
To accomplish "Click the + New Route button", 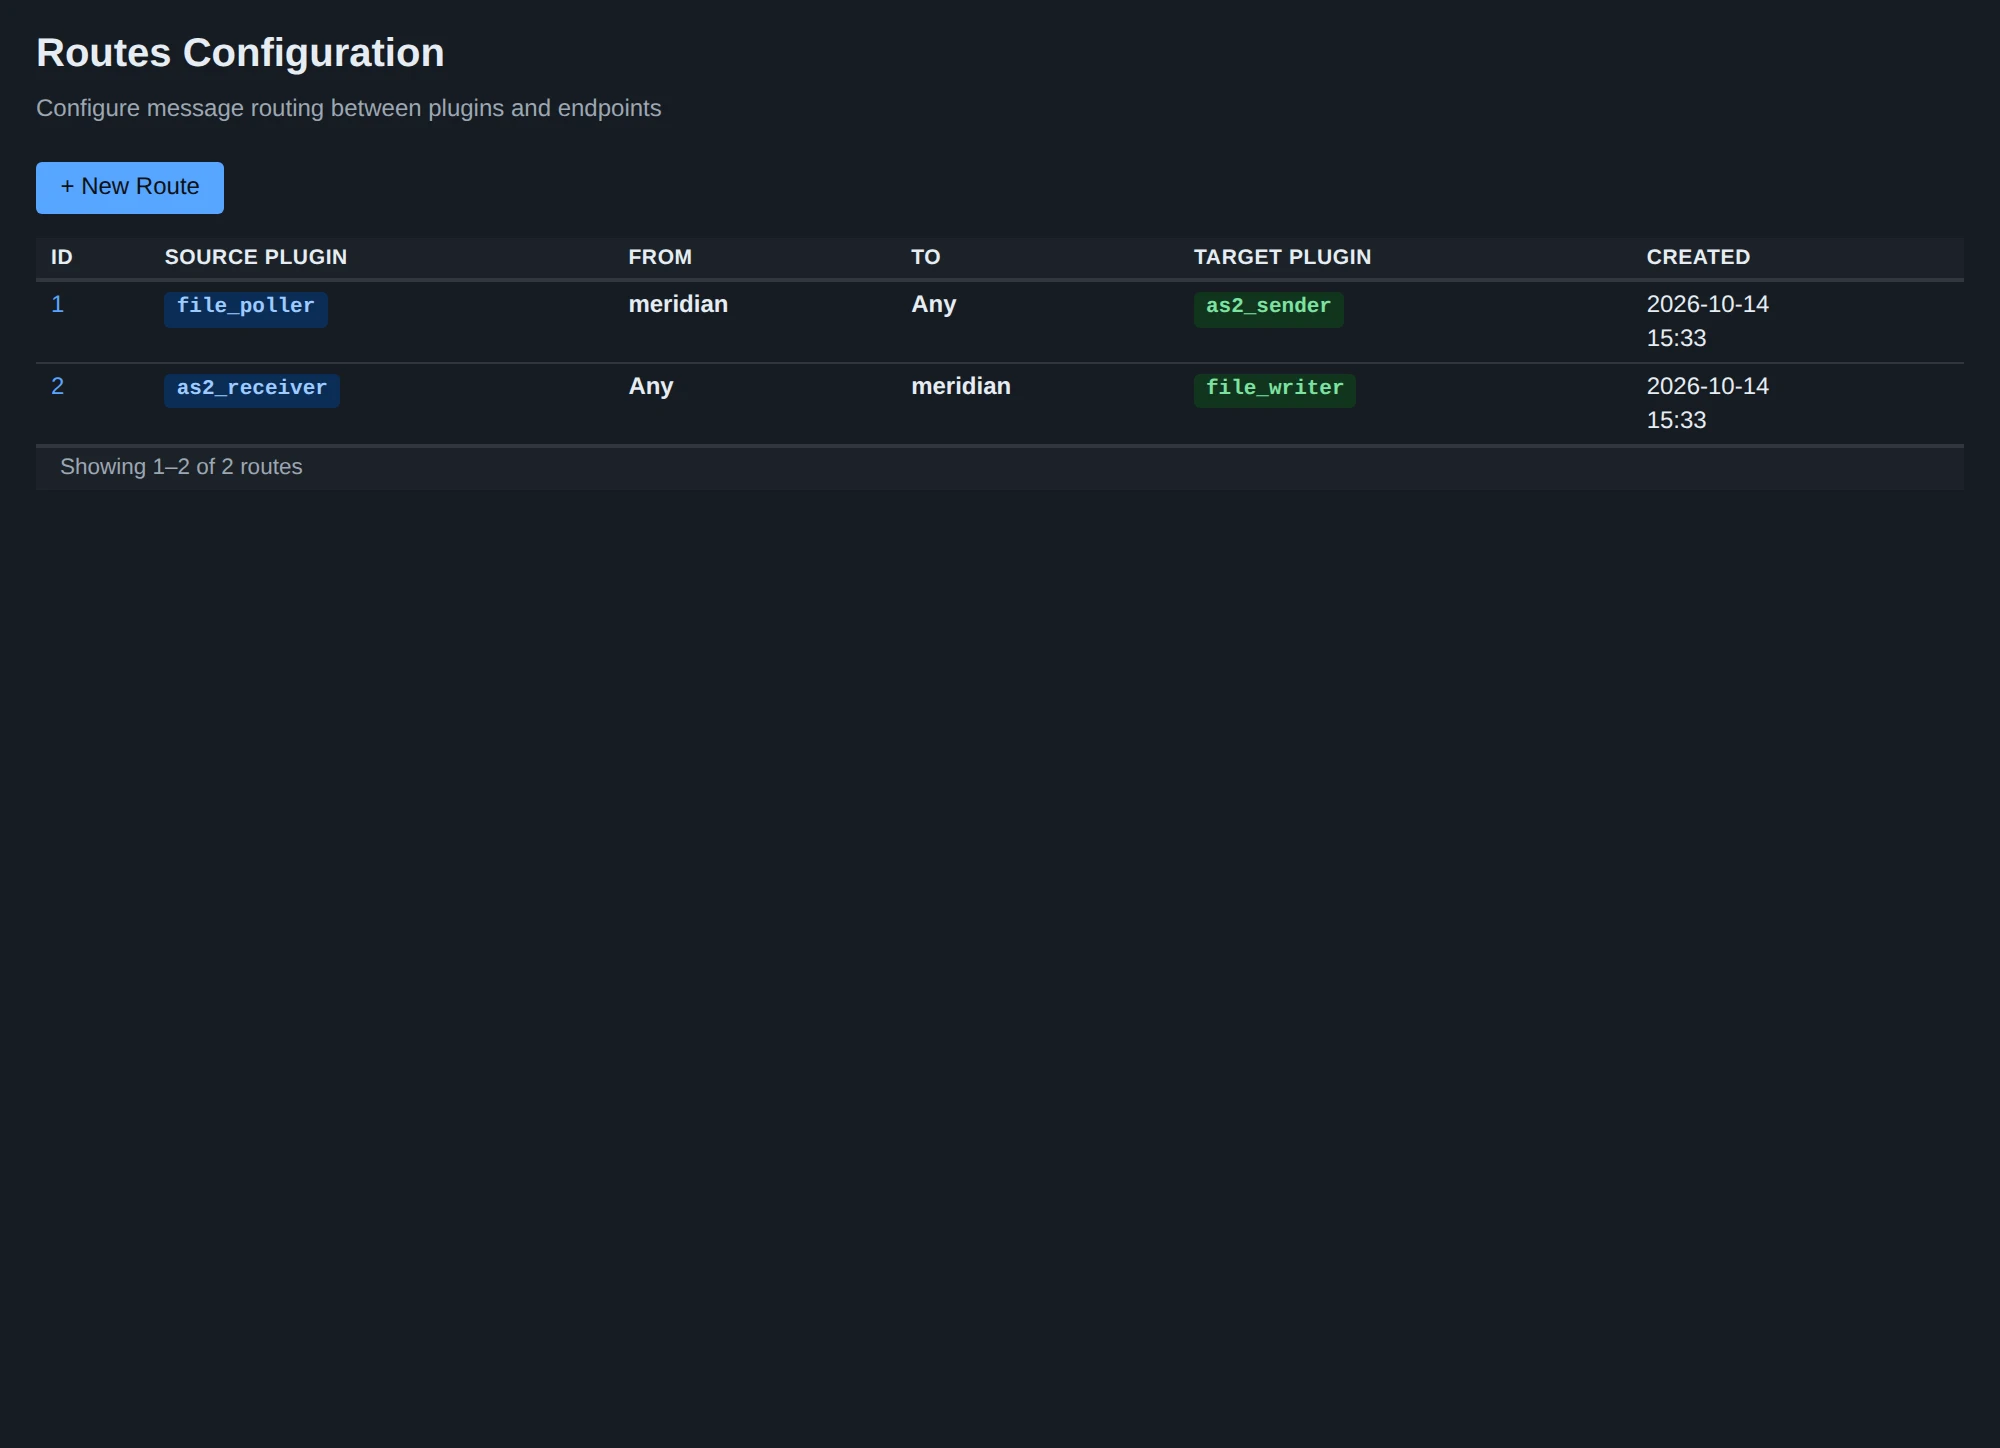I will pos(130,187).
